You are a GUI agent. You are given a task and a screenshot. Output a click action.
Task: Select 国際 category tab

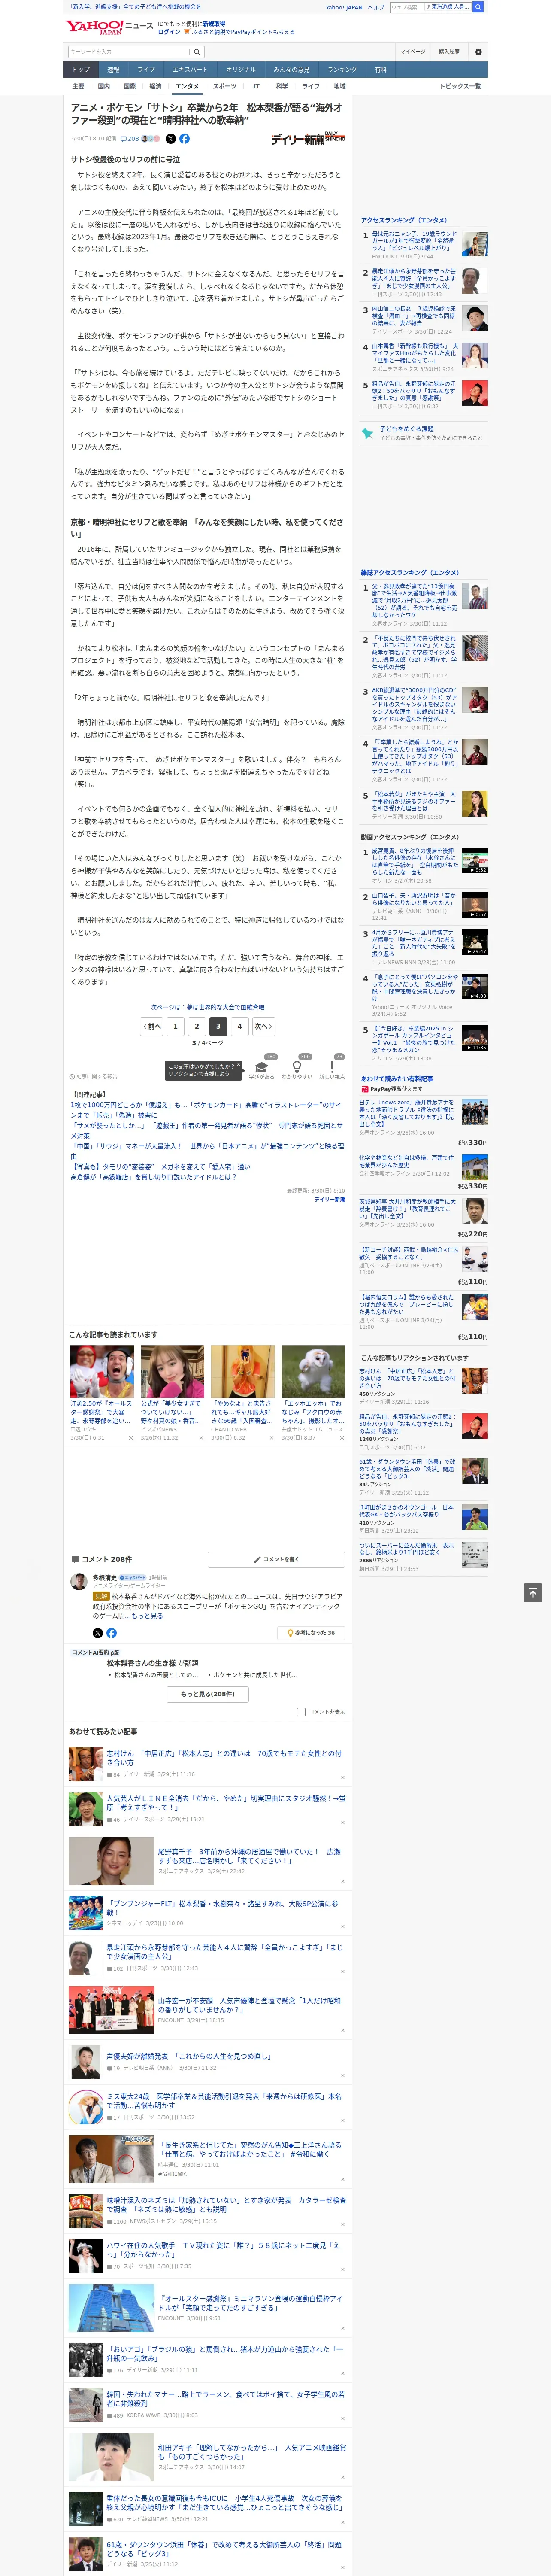(129, 86)
